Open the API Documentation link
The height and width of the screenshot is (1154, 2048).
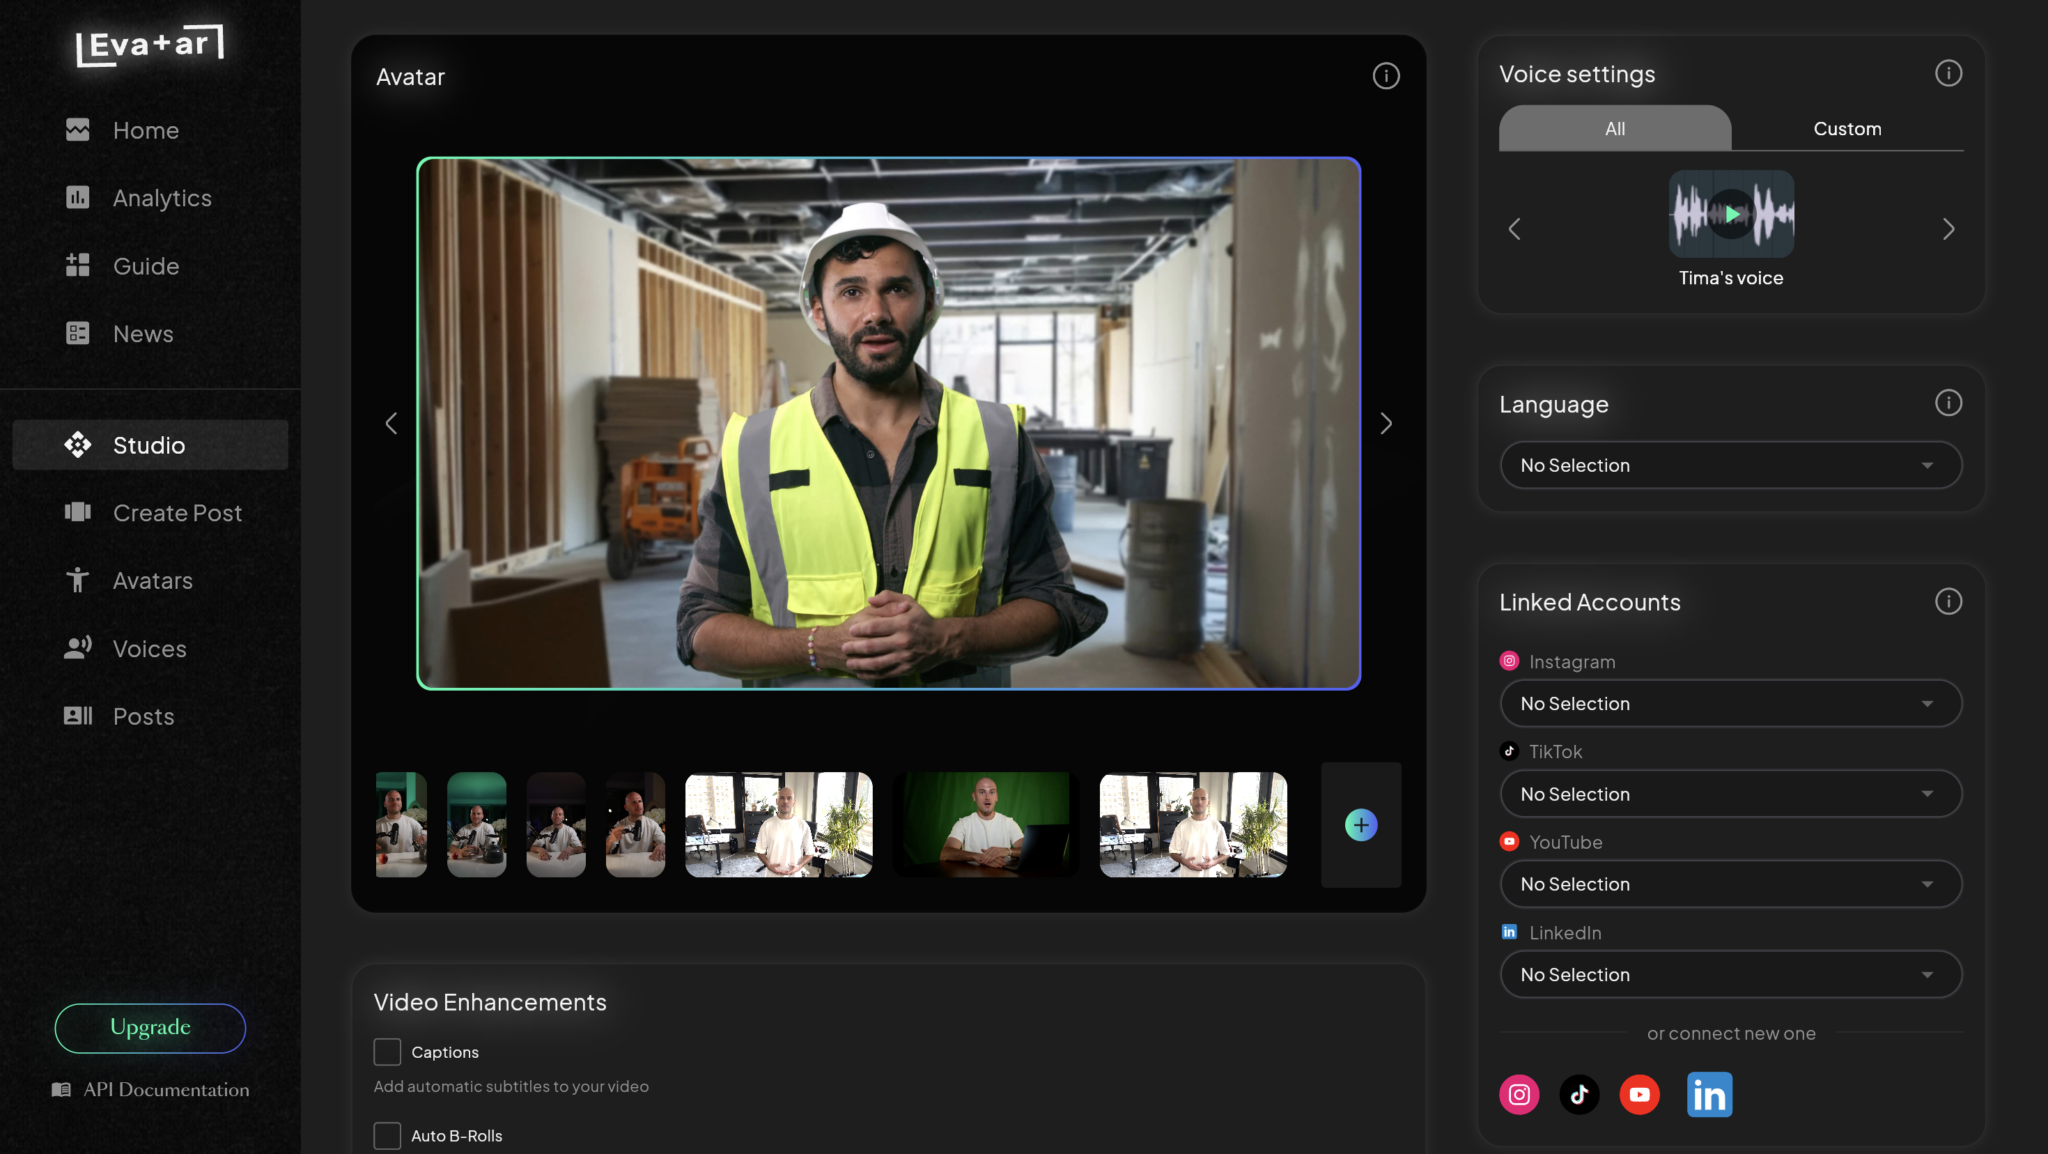click(165, 1089)
